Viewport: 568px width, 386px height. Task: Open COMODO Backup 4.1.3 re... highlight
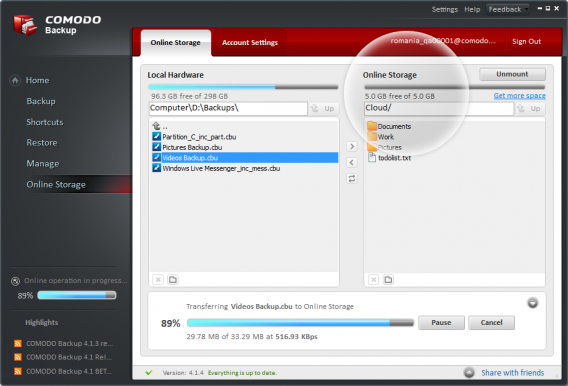point(70,343)
